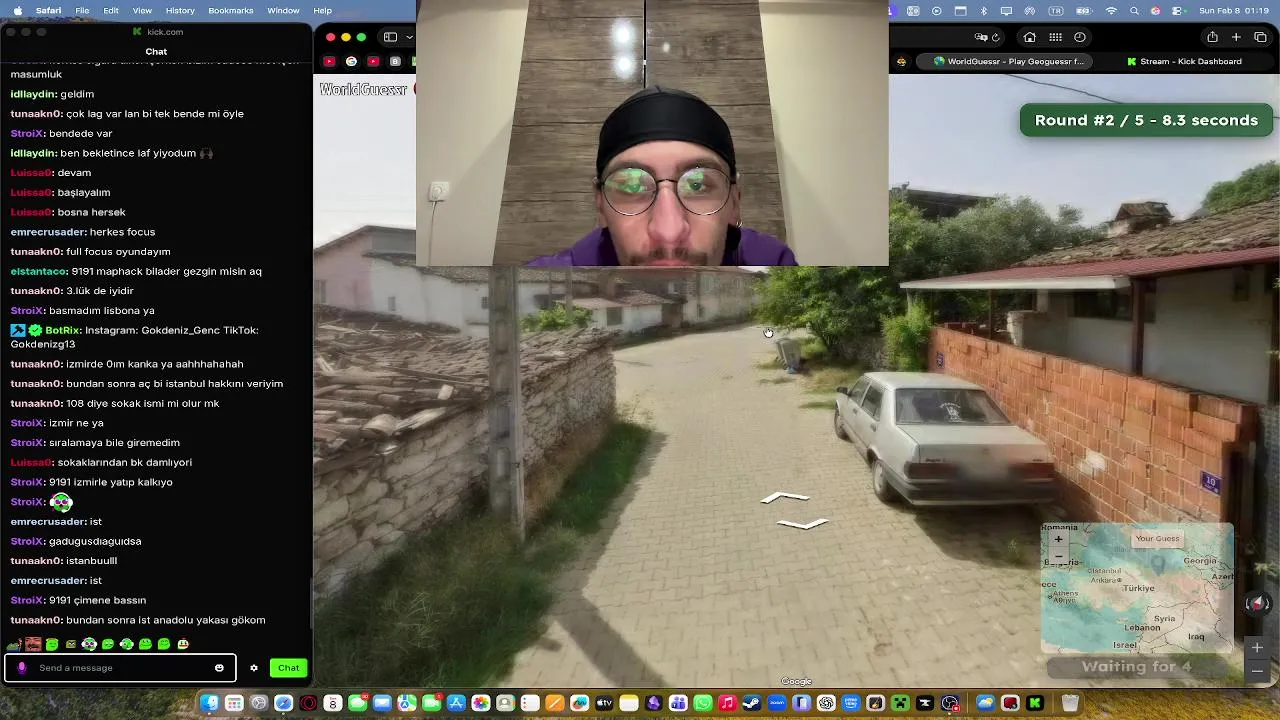Switch to Stream - Kick Dashboard tab
1280x720 pixels.
1184,61
